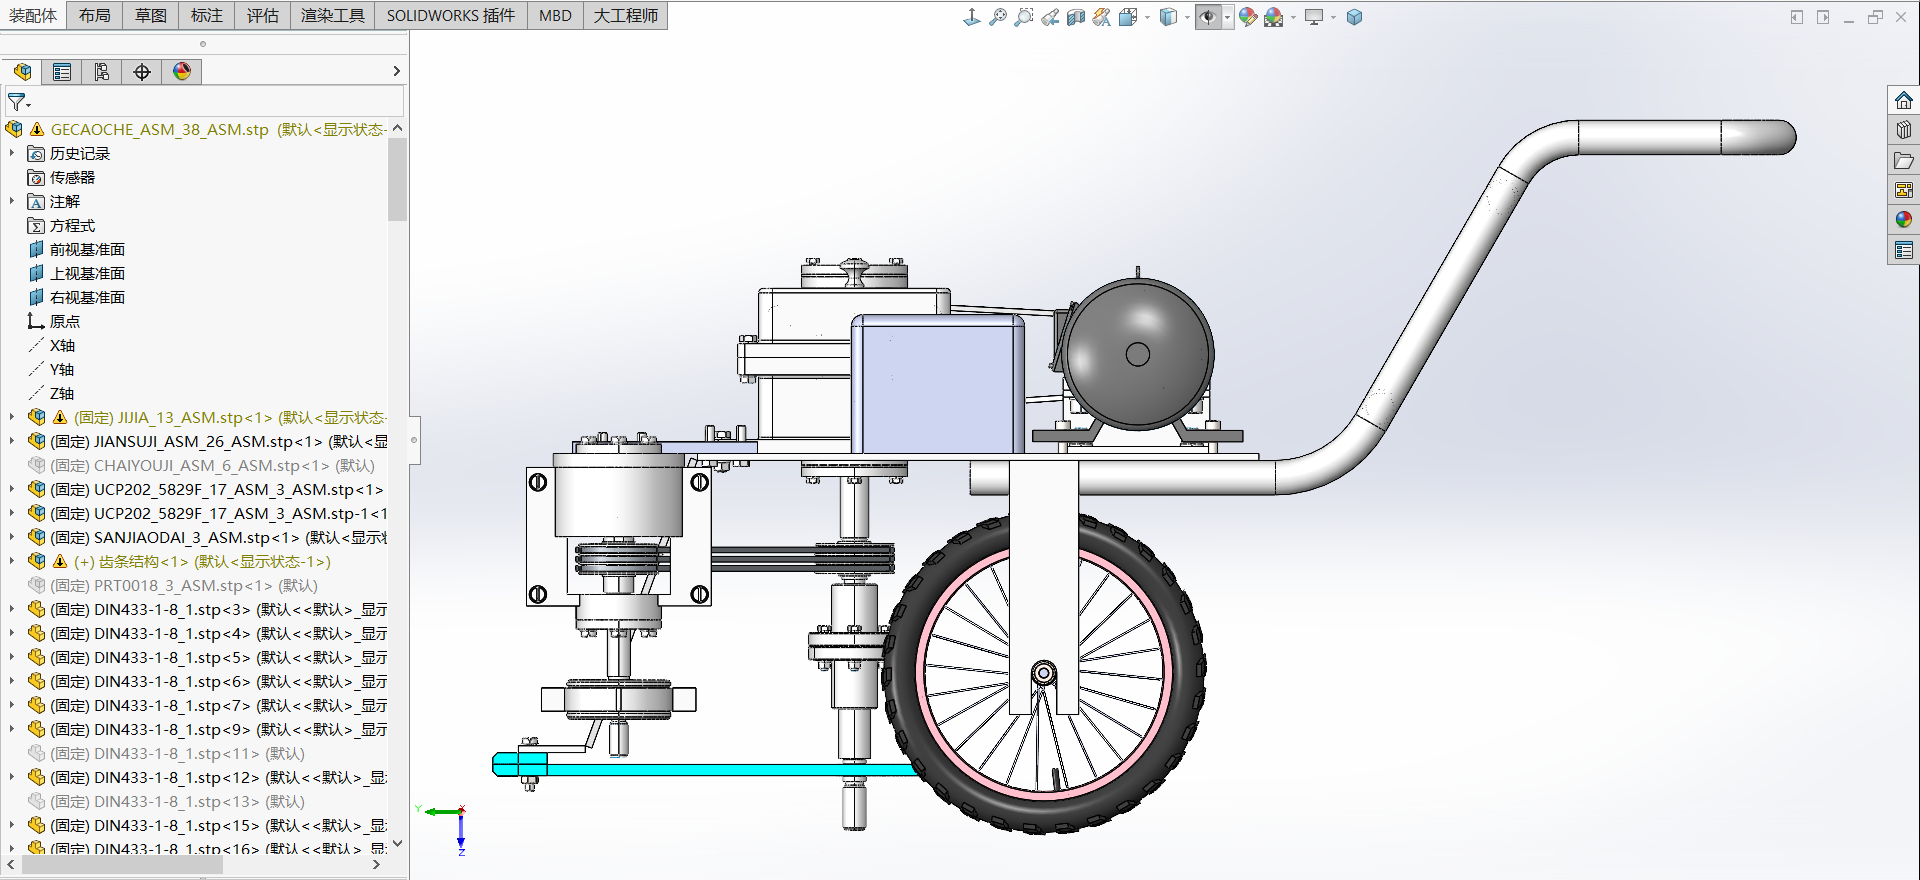Click collapse-left window pane button
1920x880 pixels.
[x=1797, y=17]
